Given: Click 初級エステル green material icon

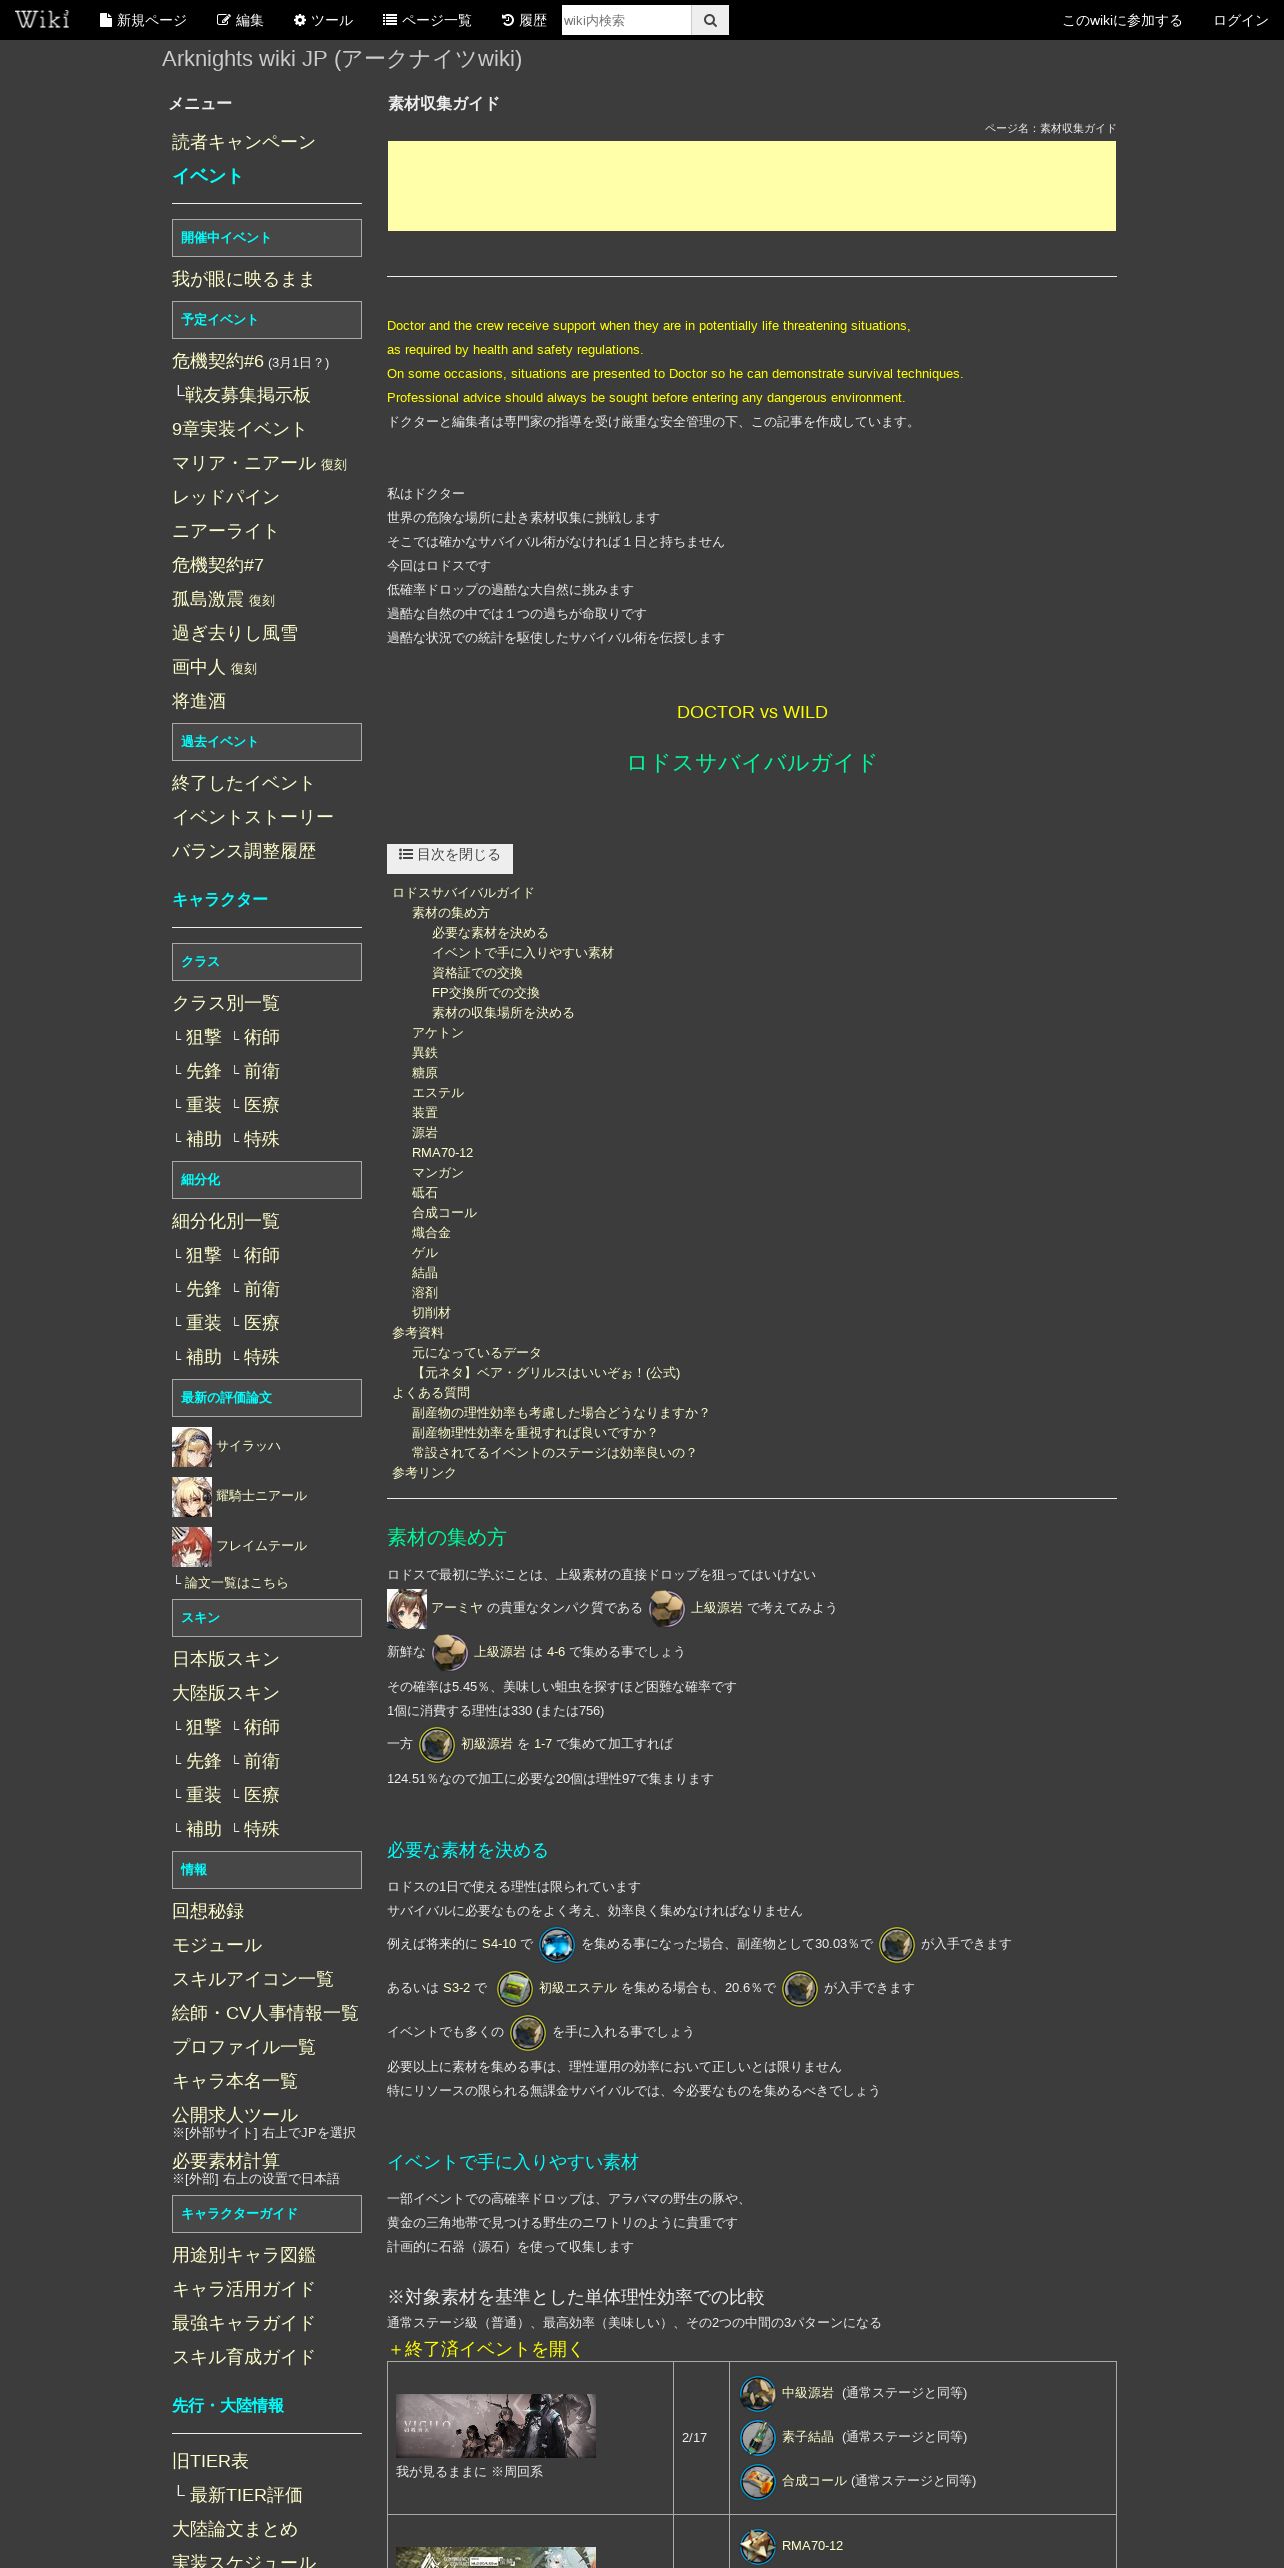Looking at the screenshot, I should [x=515, y=1989].
